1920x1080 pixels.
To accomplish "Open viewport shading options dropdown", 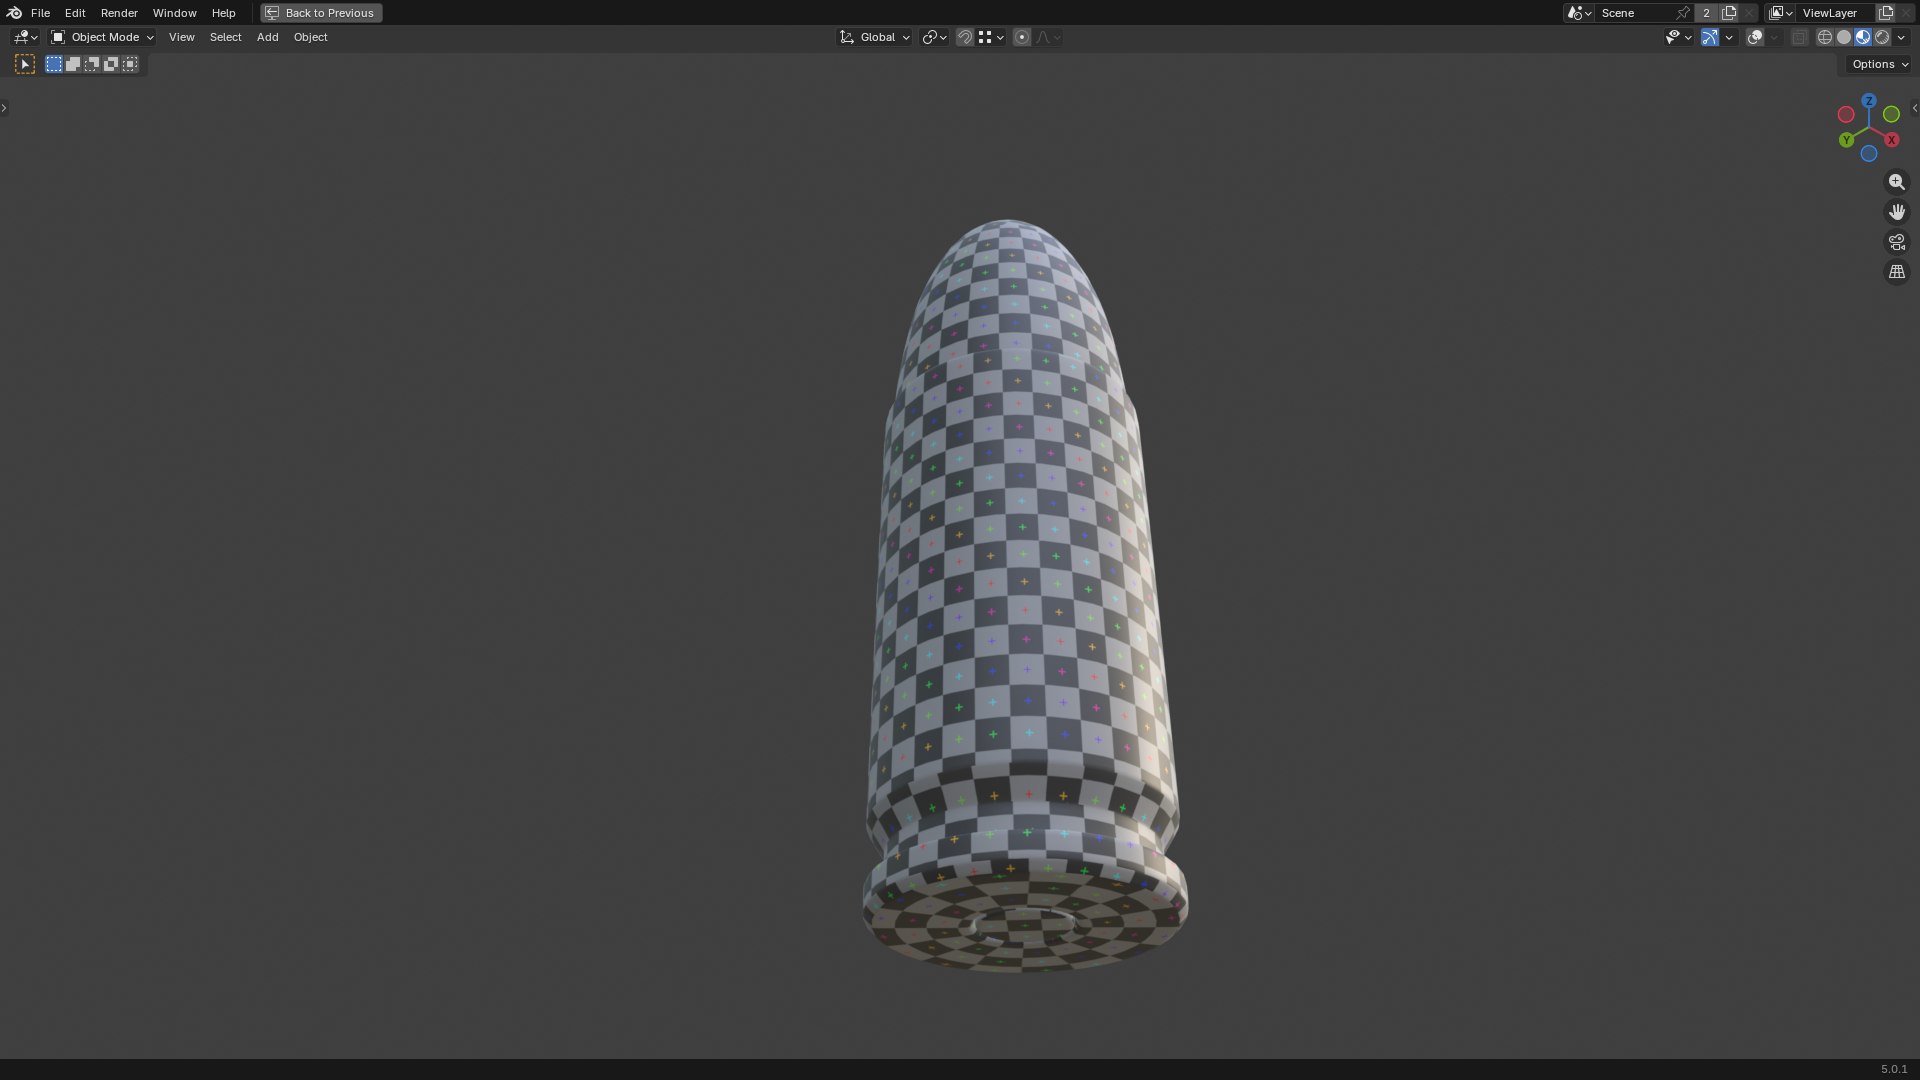I will (1901, 37).
